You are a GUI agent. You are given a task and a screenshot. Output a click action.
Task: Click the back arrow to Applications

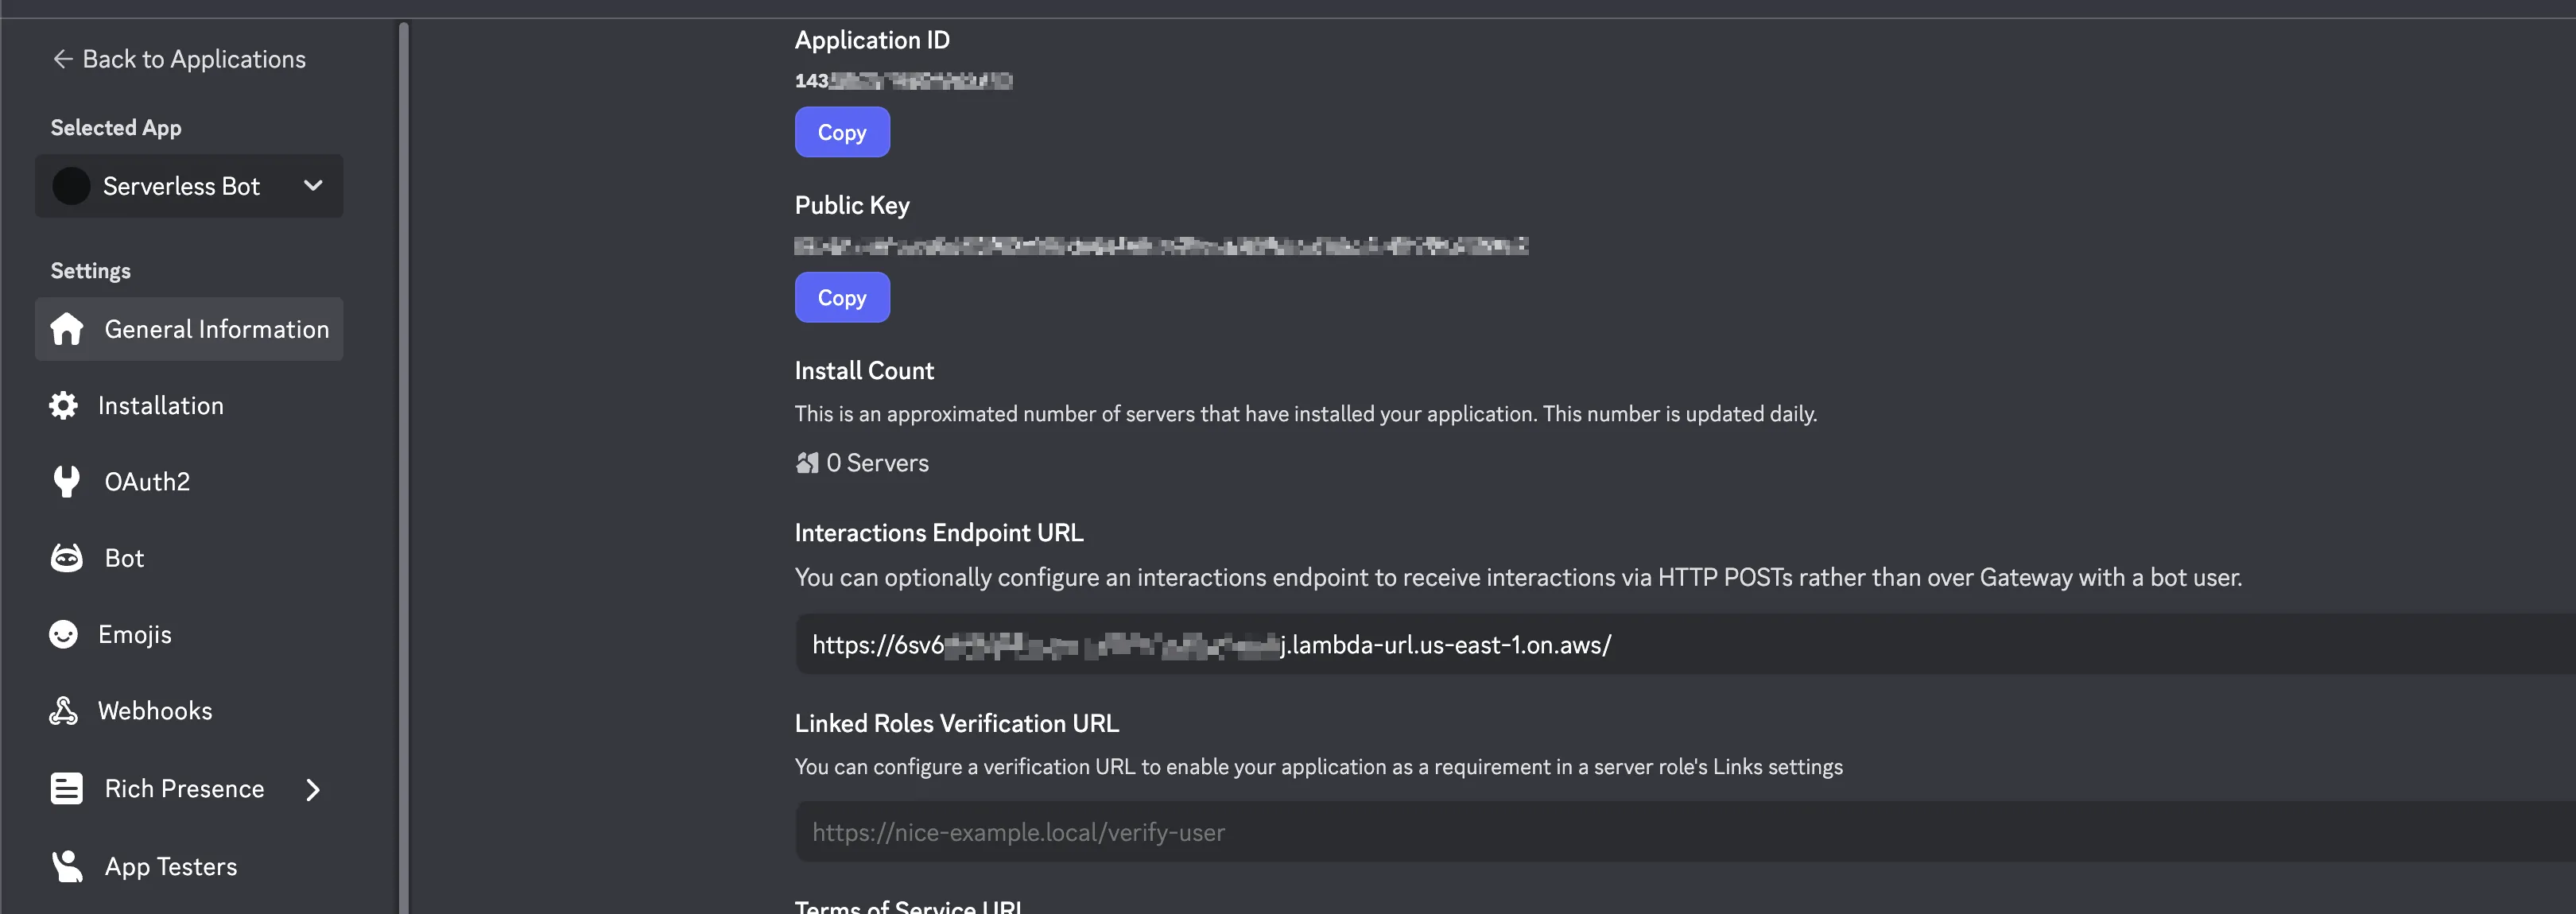[x=62, y=59]
